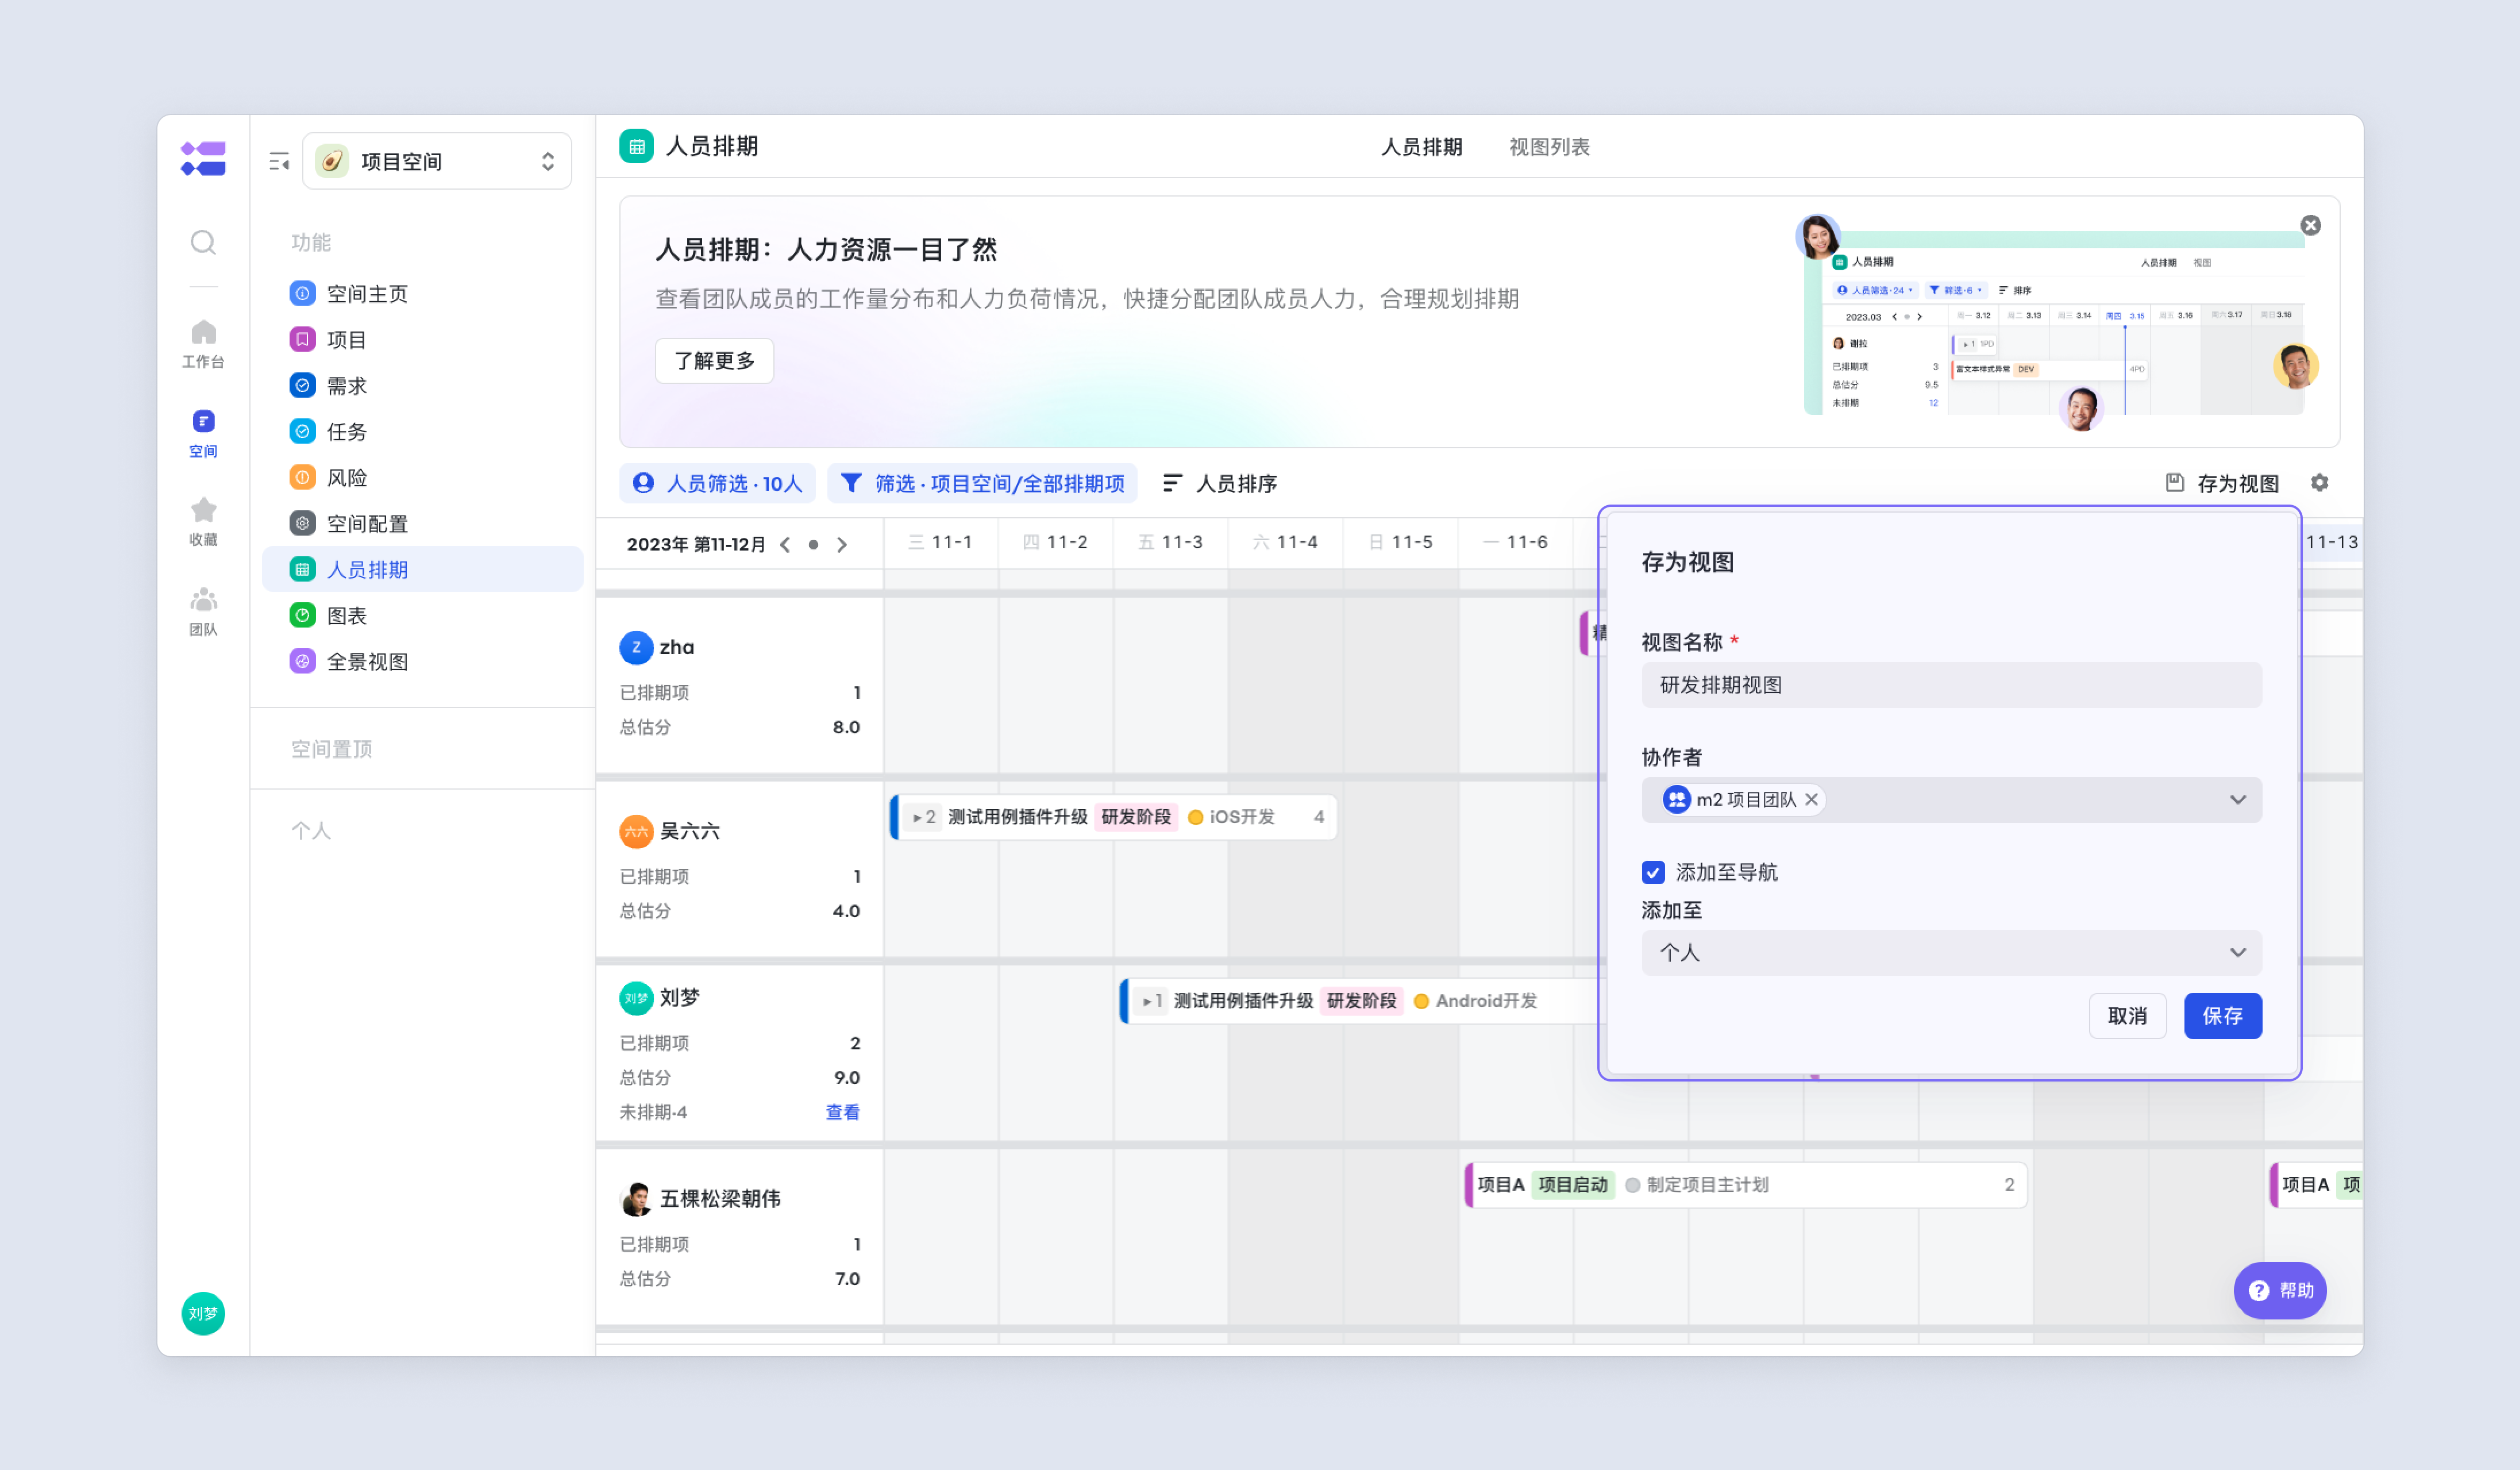Click the 11-1 date column header
Image resolution: width=2520 pixels, height=1470 pixels.
click(941, 542)
